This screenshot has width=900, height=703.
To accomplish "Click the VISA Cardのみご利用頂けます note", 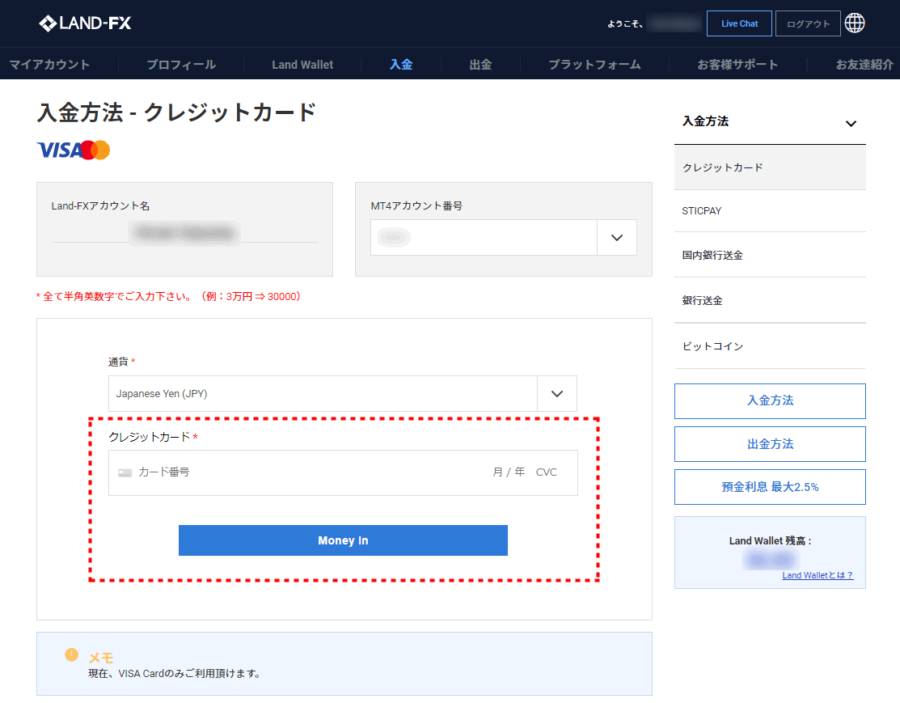I will point(174,674).
